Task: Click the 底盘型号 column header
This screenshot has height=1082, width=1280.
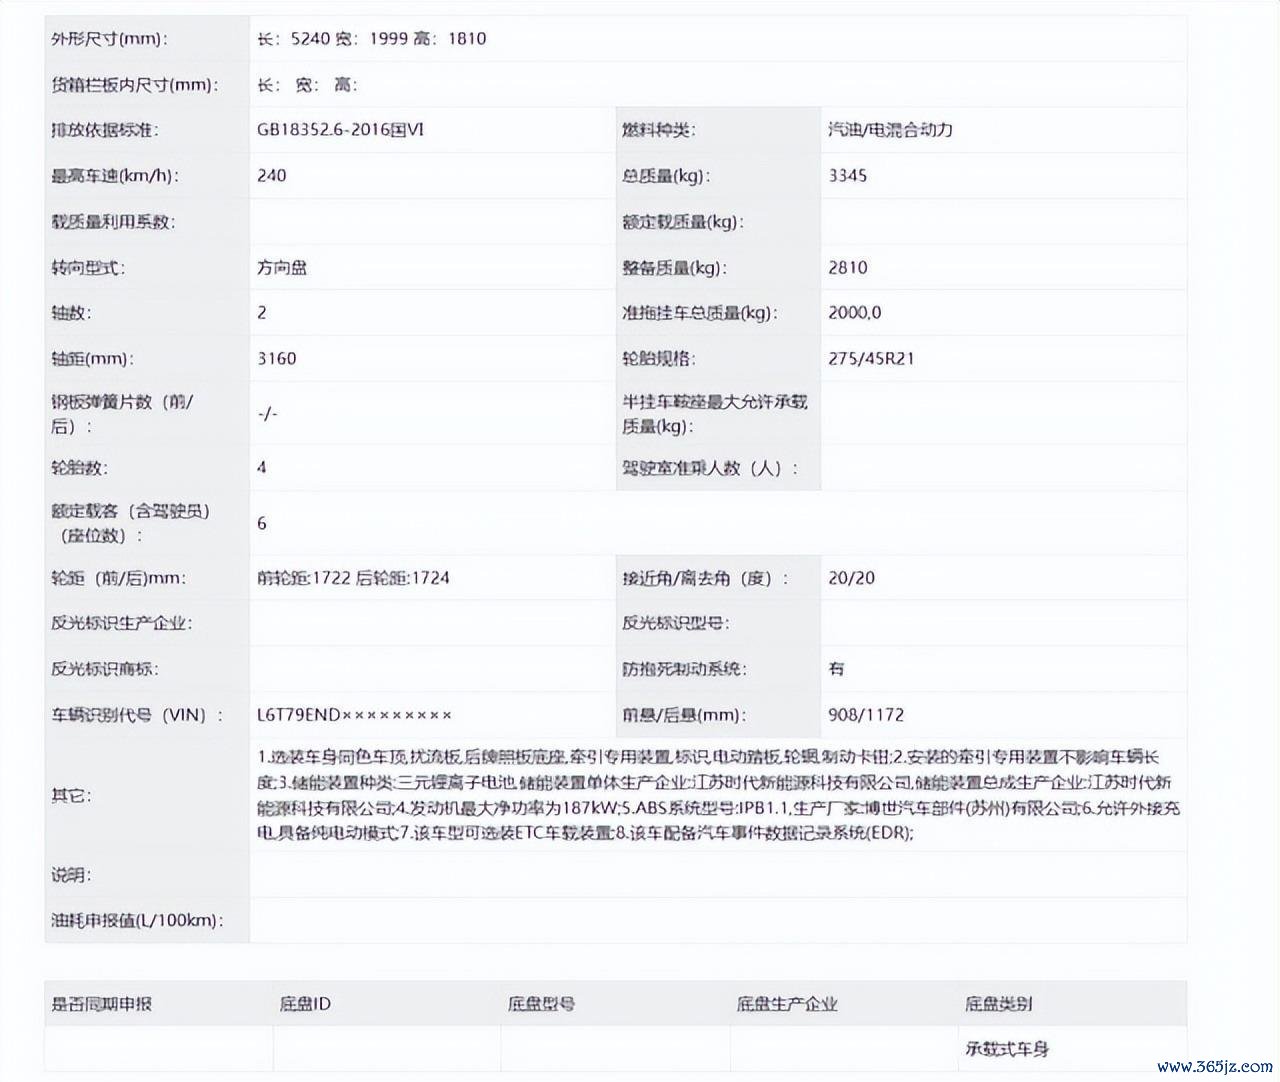Action: coord(541,1004)
